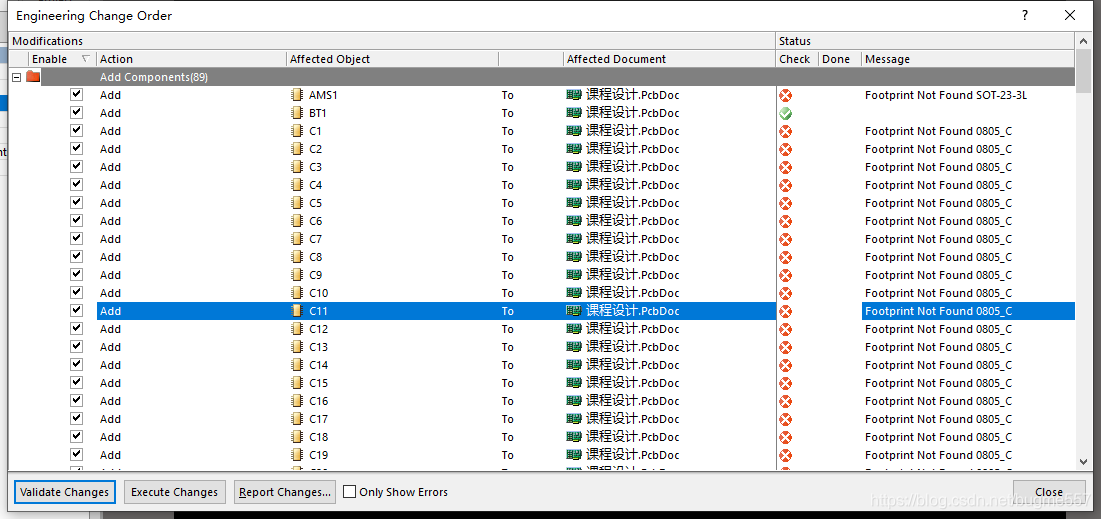1101x519 pixels.
Task: Click the Footprint Not Found message for C16
Action: tap(938, 401)
